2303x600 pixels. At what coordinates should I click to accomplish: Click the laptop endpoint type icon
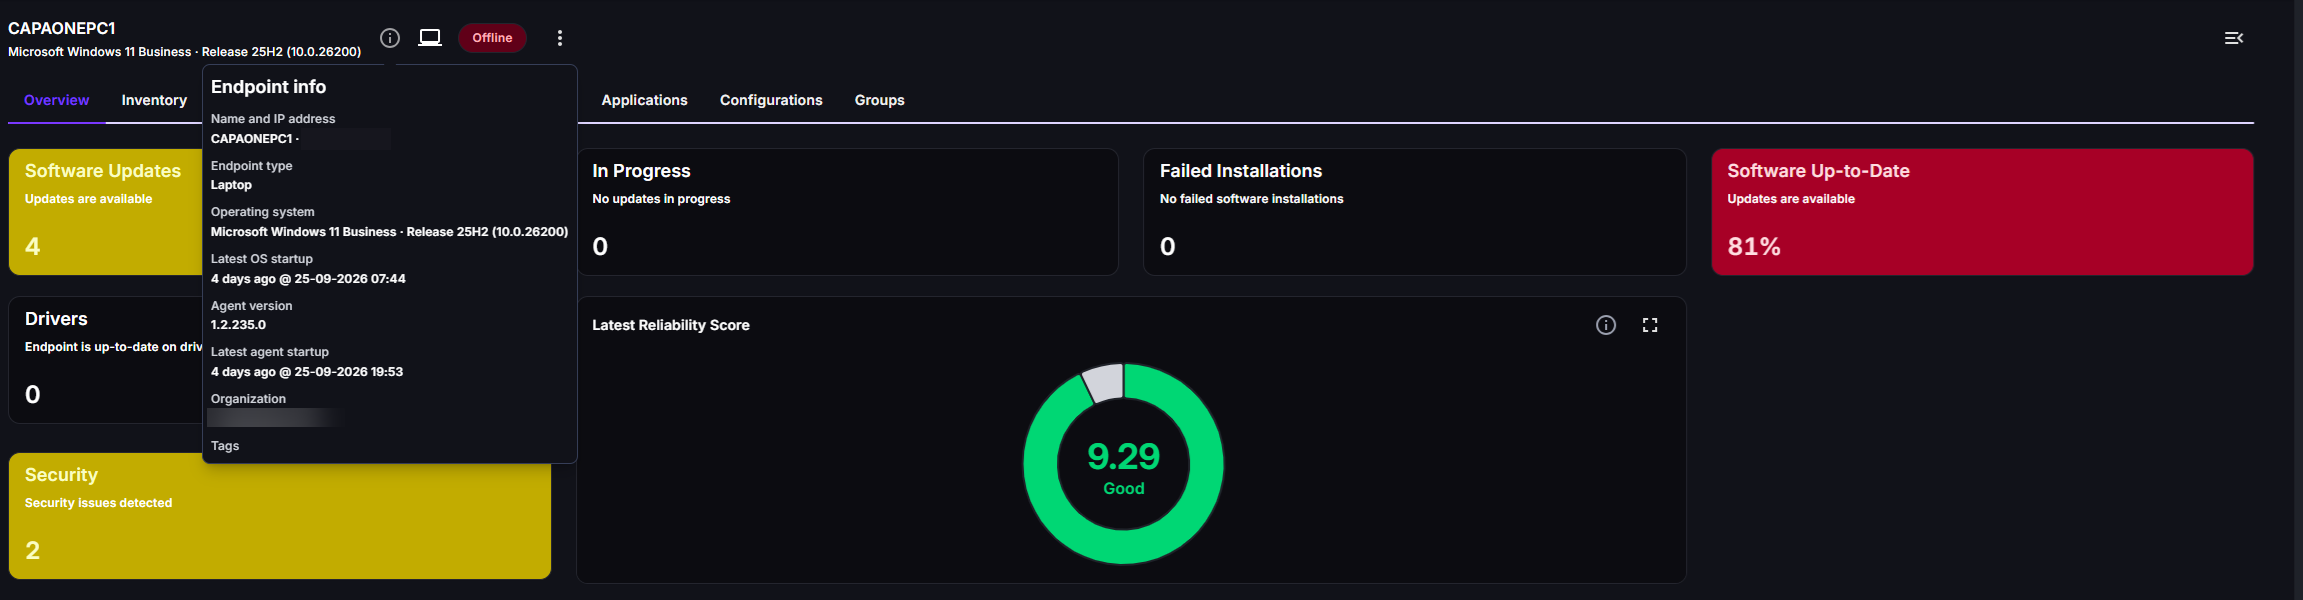click(x=430, y=38)
